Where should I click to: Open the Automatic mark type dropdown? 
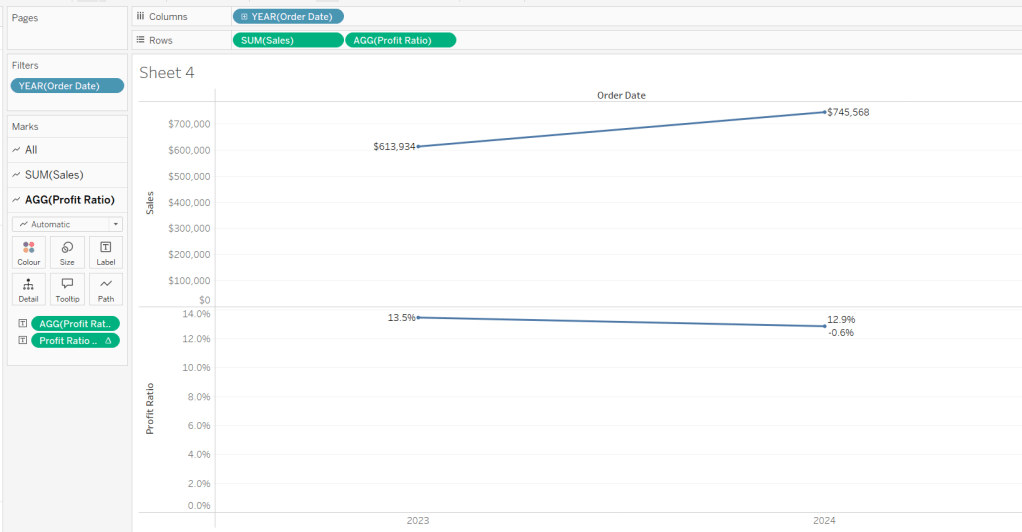tap(67, 224)
